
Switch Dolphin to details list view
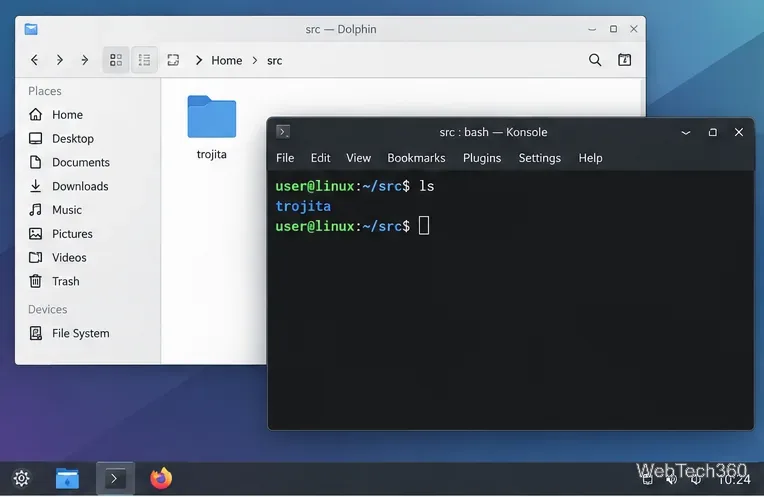pyautogui.click(x=144, y=60)
